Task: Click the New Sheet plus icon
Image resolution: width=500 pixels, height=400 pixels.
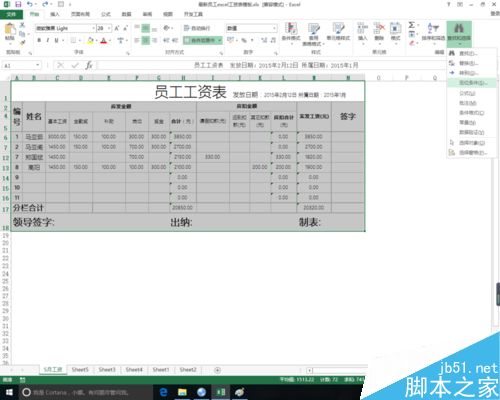Action: coord(217,370)
